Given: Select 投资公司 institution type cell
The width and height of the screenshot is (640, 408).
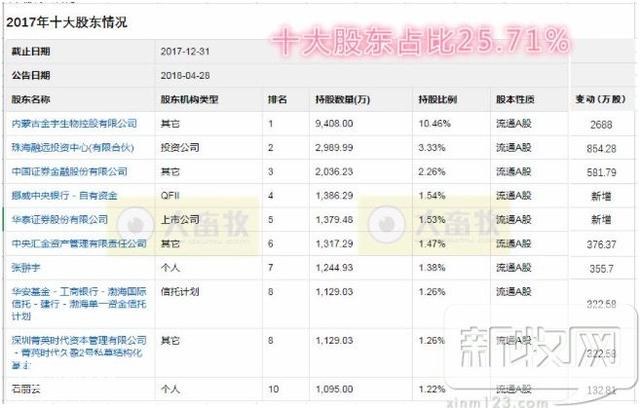Looking at the screenshot, I should [180, 147].
